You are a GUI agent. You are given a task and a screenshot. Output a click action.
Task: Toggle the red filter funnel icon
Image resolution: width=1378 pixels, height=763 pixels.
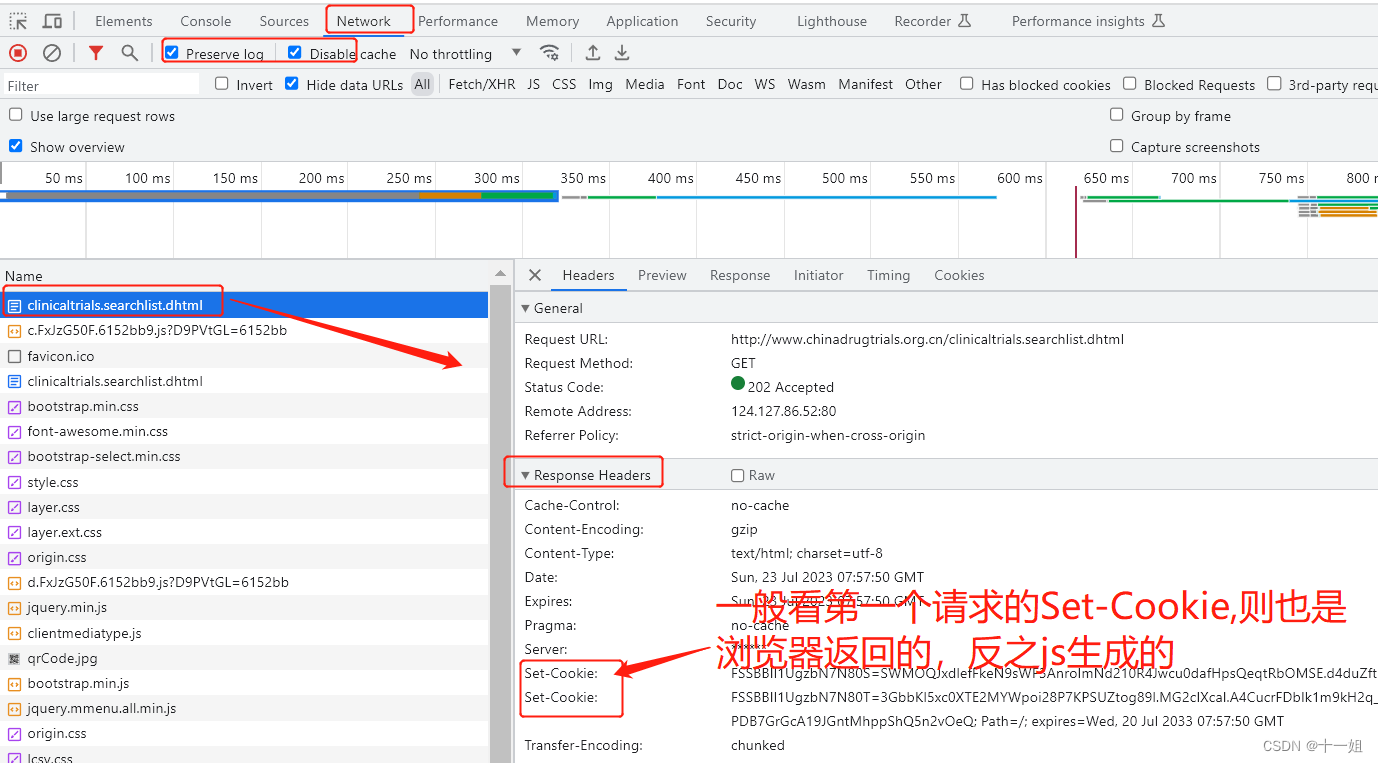tap(96, 53)
